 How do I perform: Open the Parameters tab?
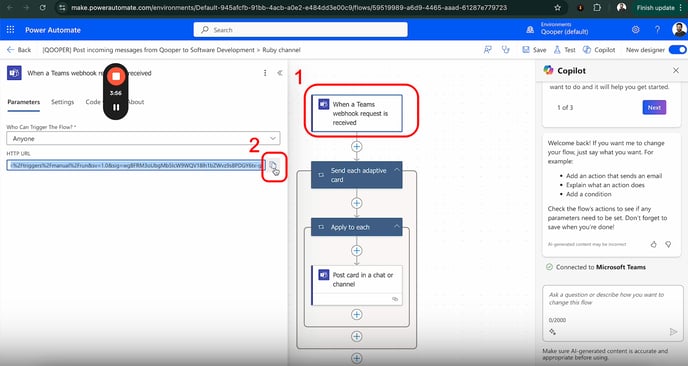[x=24, y=102]
